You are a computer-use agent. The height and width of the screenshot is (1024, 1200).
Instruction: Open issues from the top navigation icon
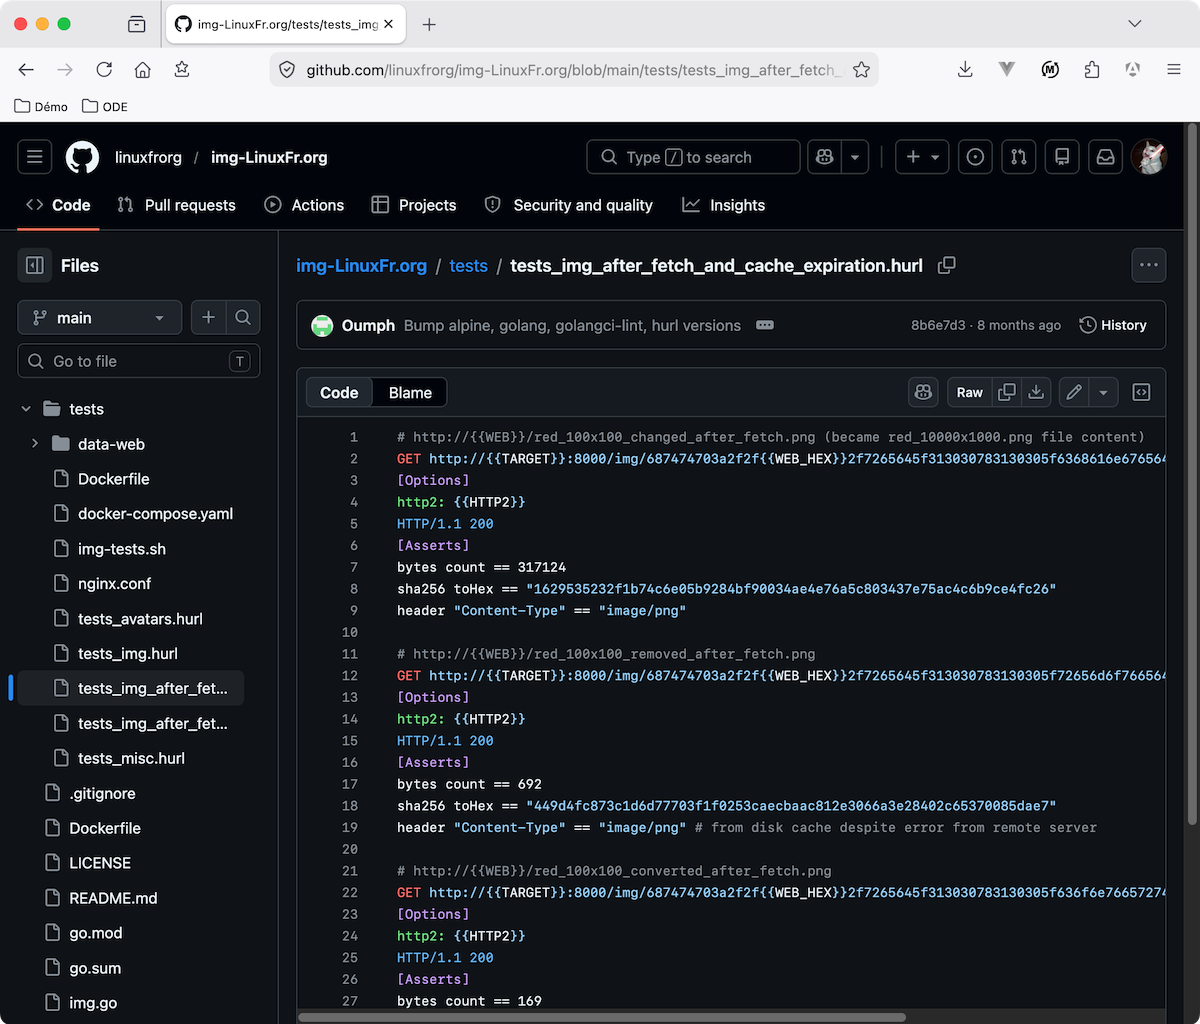pyautogui.click(x=975, y=157)
